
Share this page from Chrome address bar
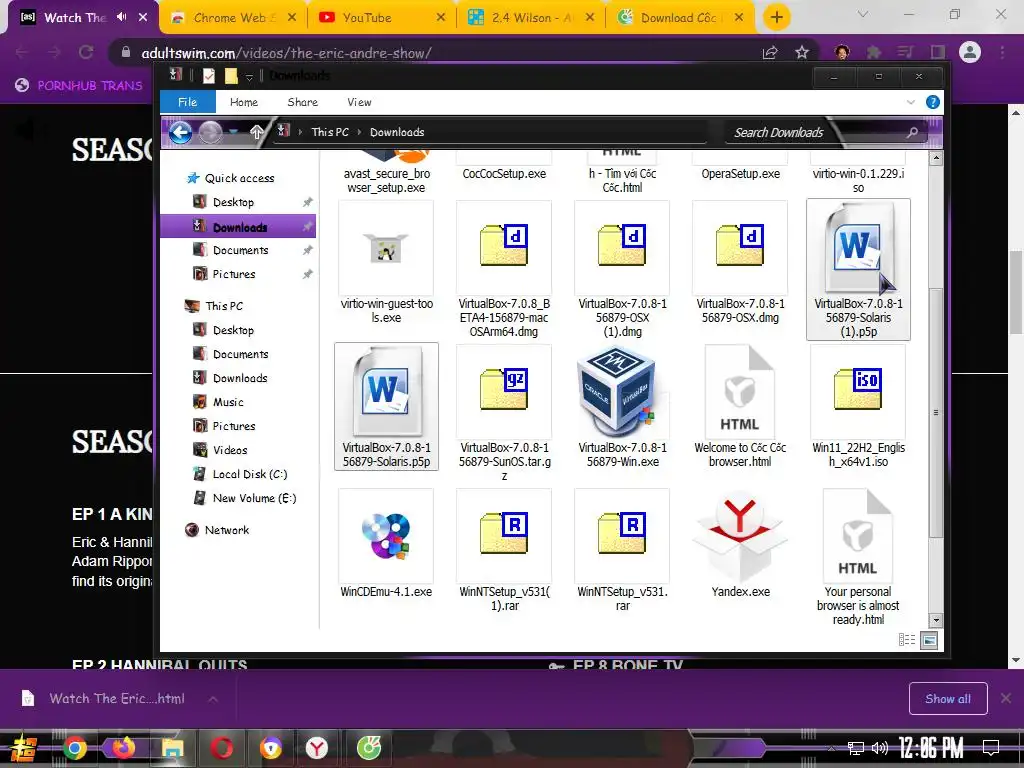tap(770, 52)
